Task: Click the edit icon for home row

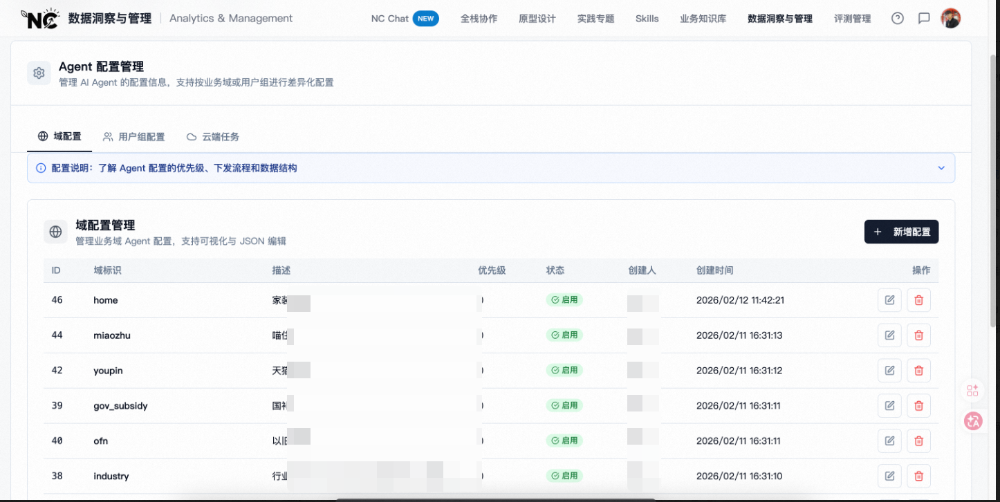Action: click(x=889, y=300)
